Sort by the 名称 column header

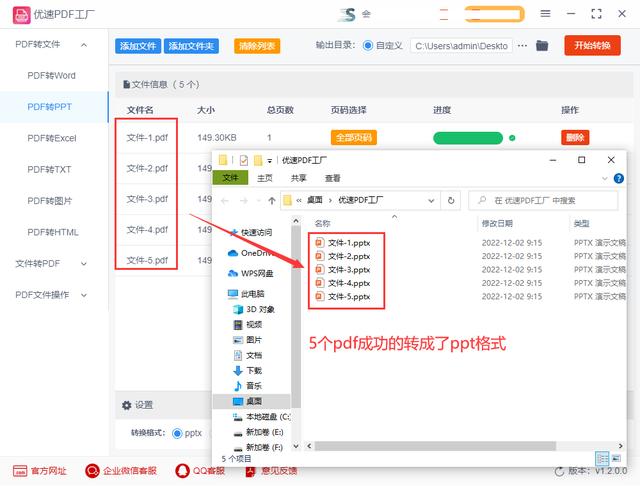[322, 224]
